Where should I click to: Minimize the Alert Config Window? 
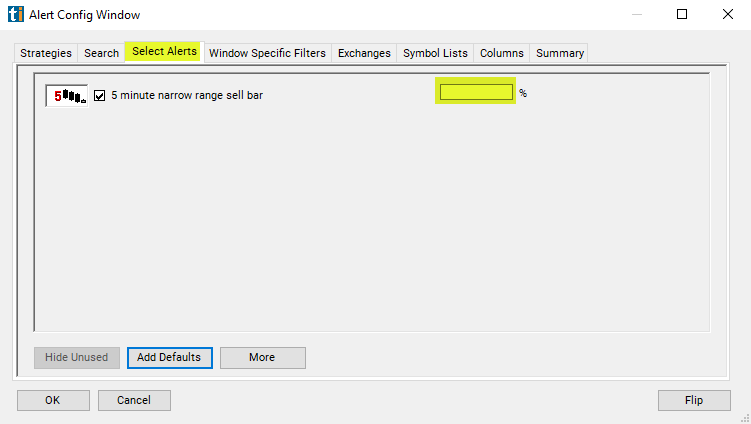[637, 14]
